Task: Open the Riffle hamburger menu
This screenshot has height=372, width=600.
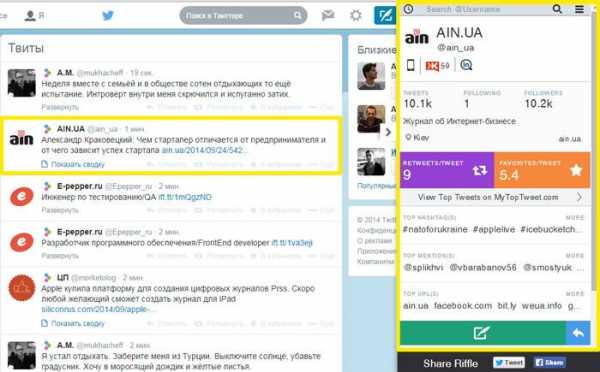Action: click(x=580, y=9)
